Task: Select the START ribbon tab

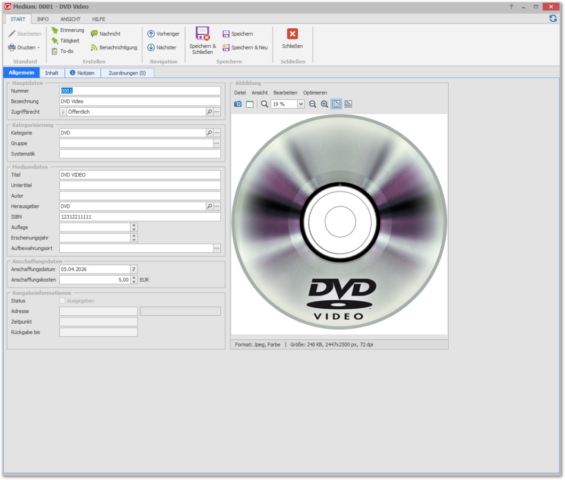Action: tap(18, 19)
